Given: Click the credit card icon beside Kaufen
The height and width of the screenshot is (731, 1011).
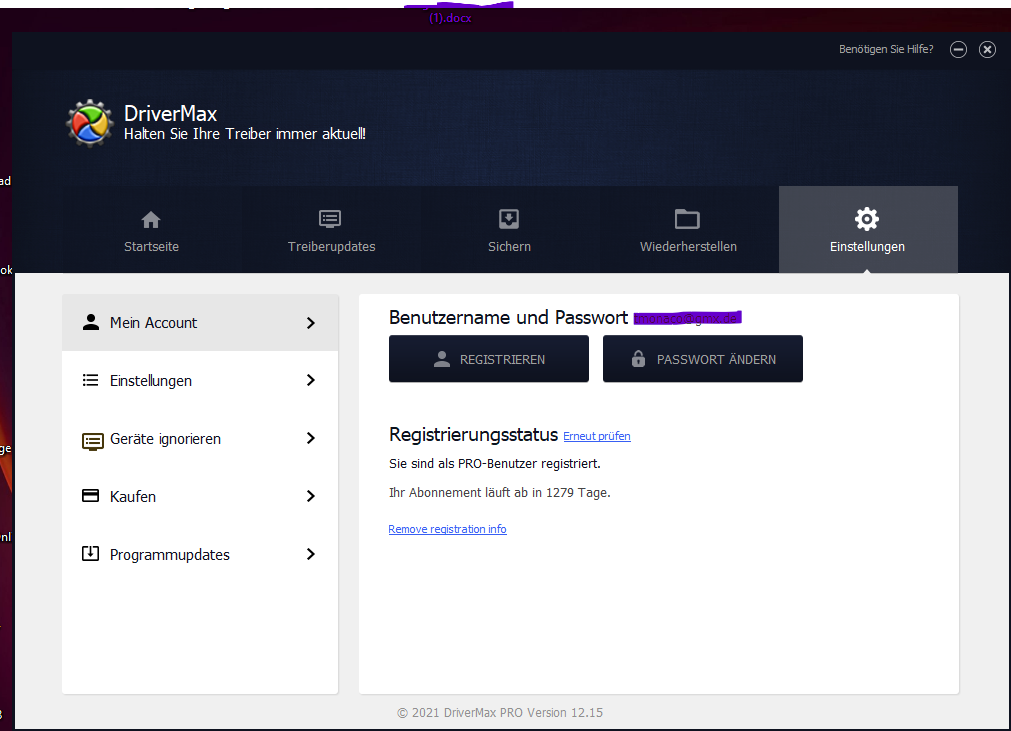Looking at the screenshot, I should (x=91, y=496).
